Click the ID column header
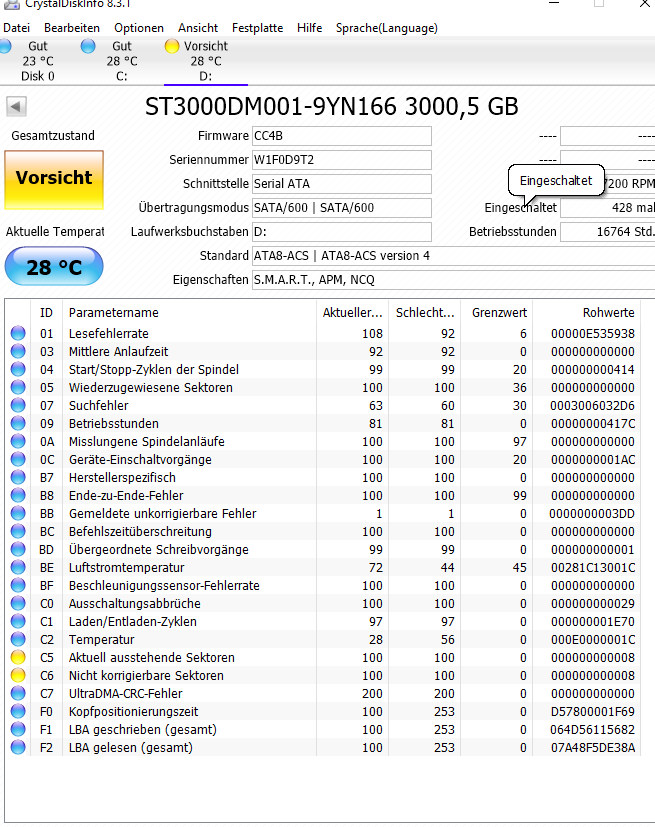This screenshot has height=827, width=655. click(x=46, y=313)
